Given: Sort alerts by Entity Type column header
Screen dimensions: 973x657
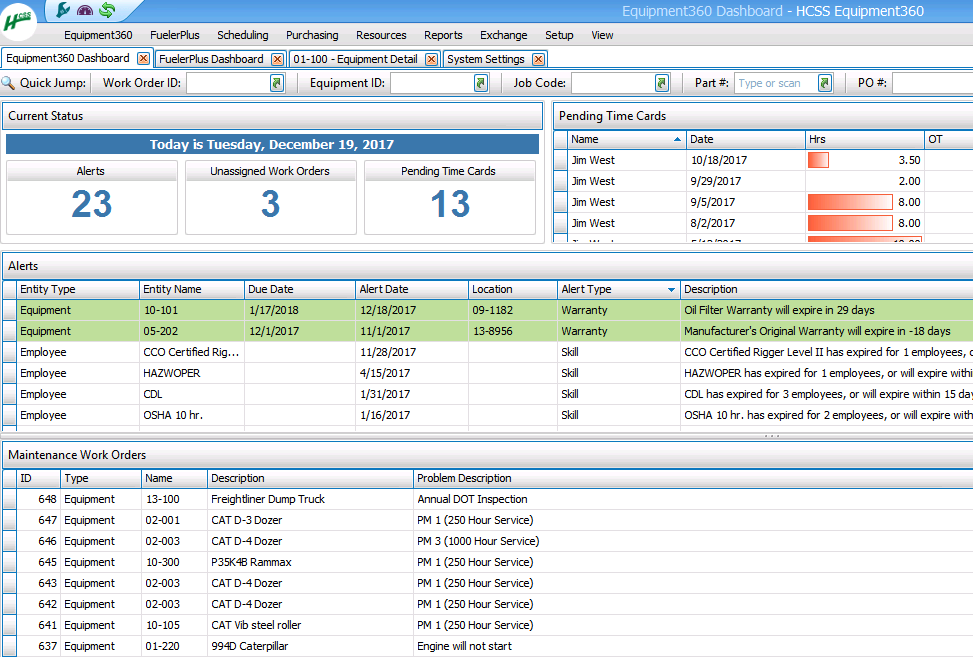Looking at the screenshot, I should tap(78, 290).
